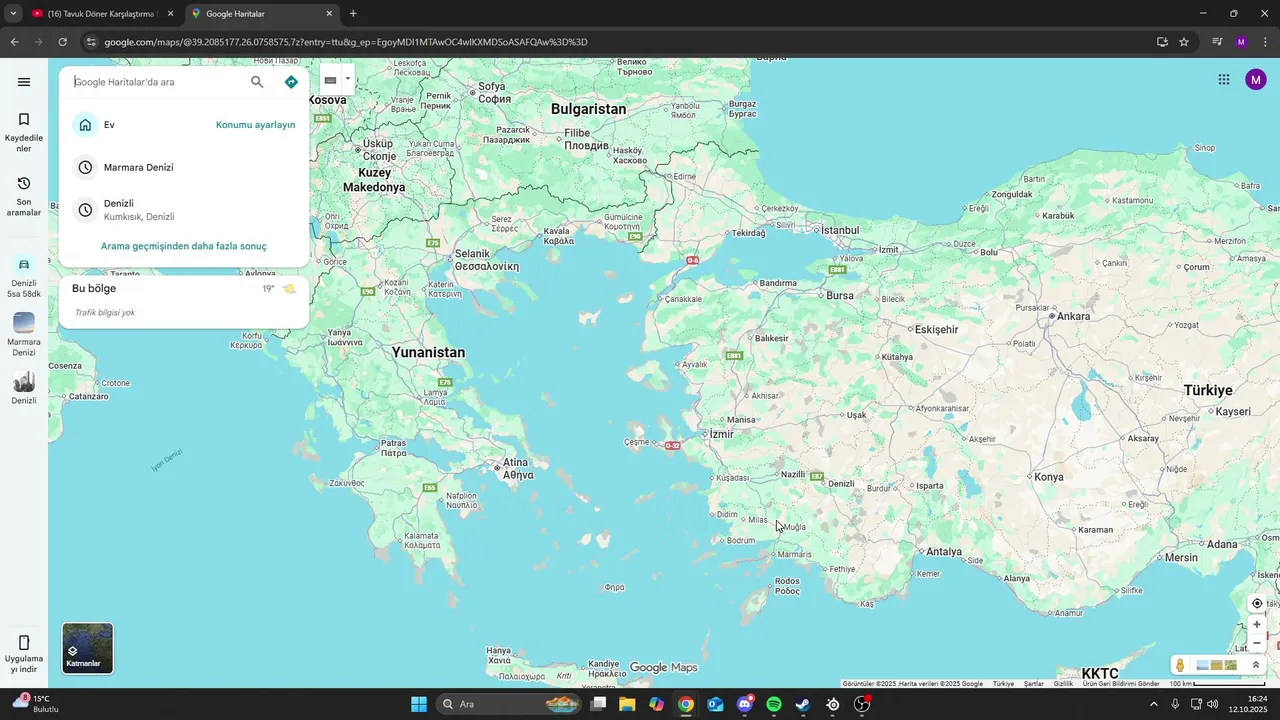Open a new browser tab
1280x720 pixels.
coord(353,14)
